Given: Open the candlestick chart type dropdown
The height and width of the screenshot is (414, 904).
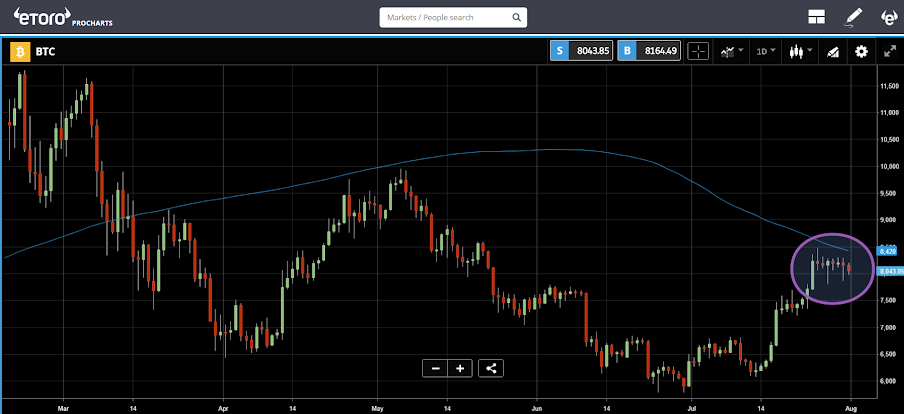Looking at the screenshot, I should (801, 51).
